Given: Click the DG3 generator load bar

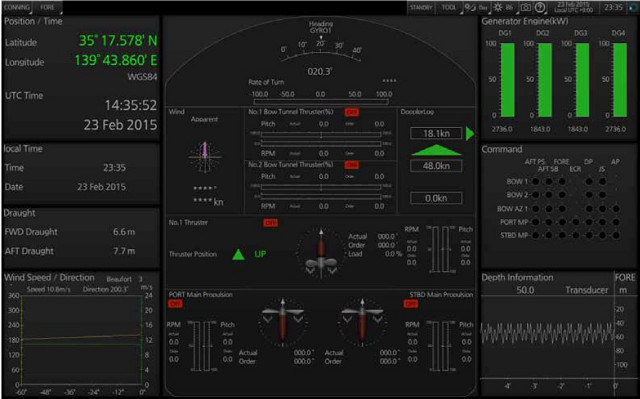Looking at the screenshot, I should pos(582,80).
